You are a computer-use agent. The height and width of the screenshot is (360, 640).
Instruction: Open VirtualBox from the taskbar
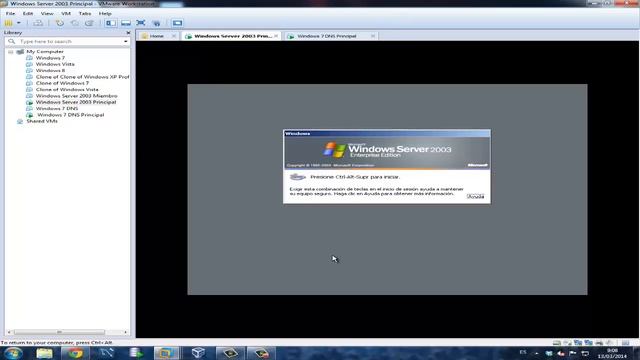tap(198, 353)
